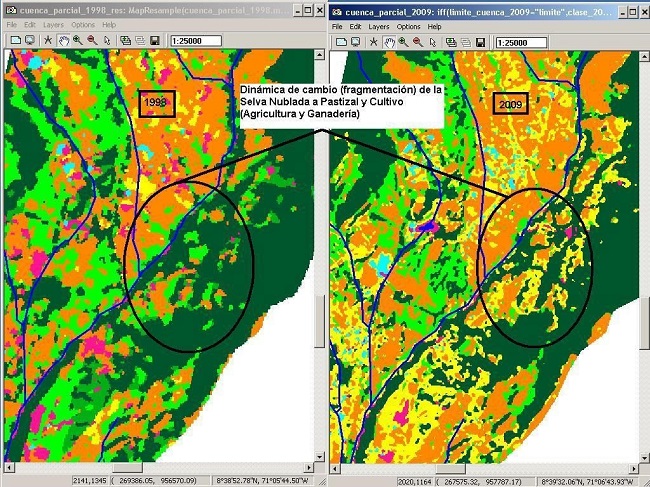Click the Add Layer icon in 1998 window
This screenshot has width=650, height=487.
(125, 41)
